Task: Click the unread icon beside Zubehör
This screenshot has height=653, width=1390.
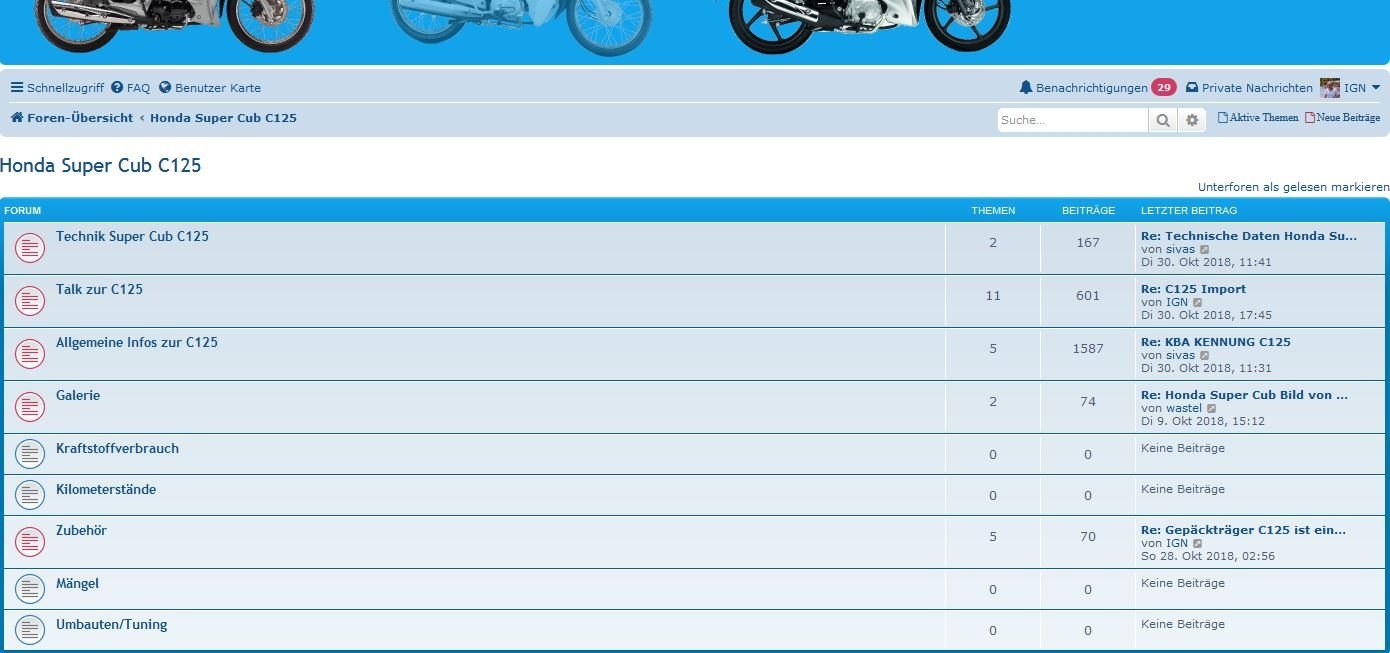Action: [x=30, y=542]
